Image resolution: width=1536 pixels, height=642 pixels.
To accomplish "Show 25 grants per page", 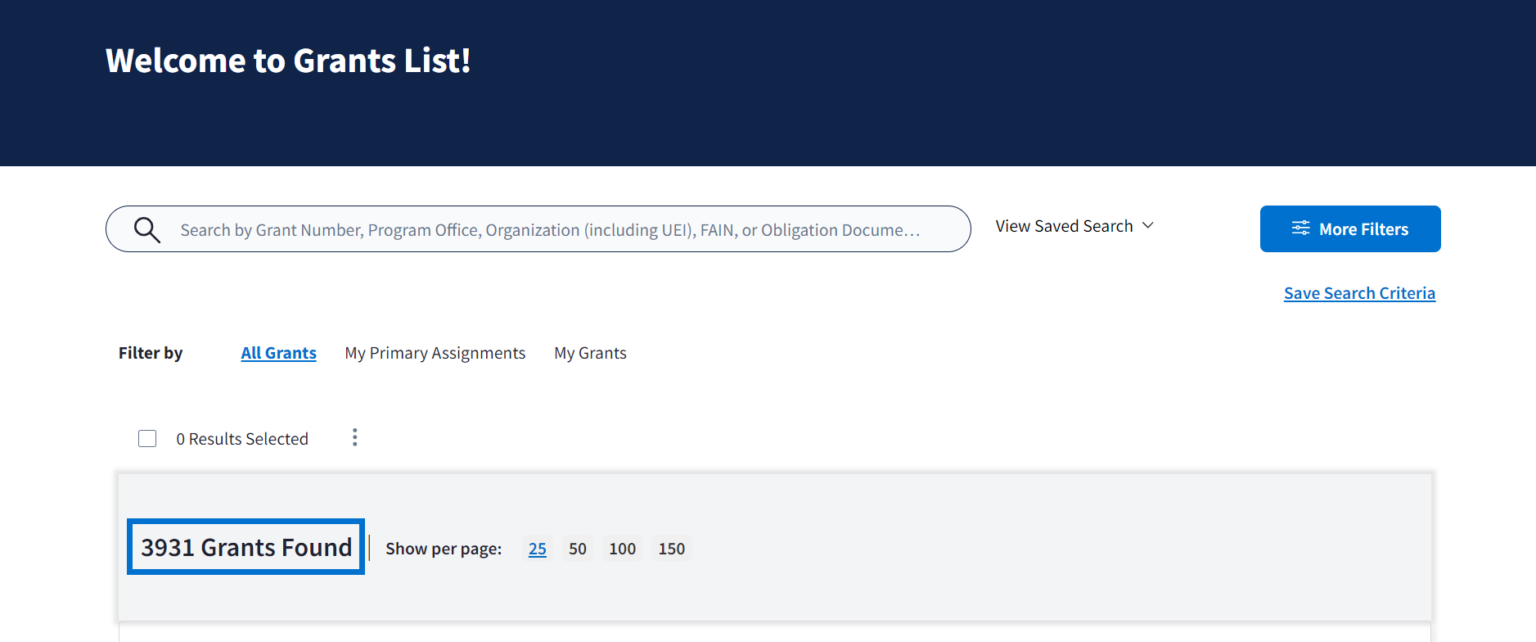I will 537,548.
